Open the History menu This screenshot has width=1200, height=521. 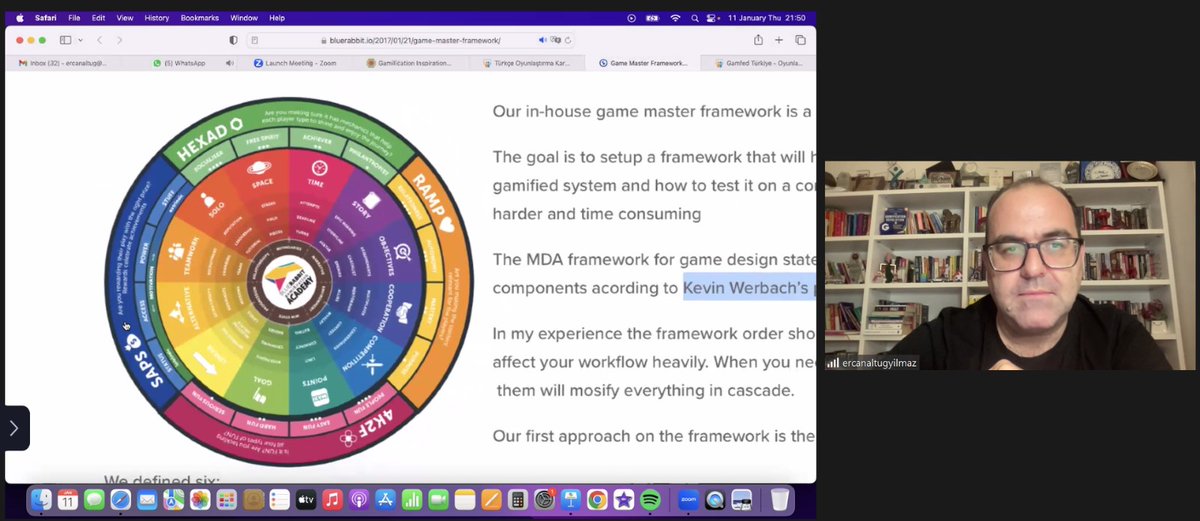pos(156,17)
